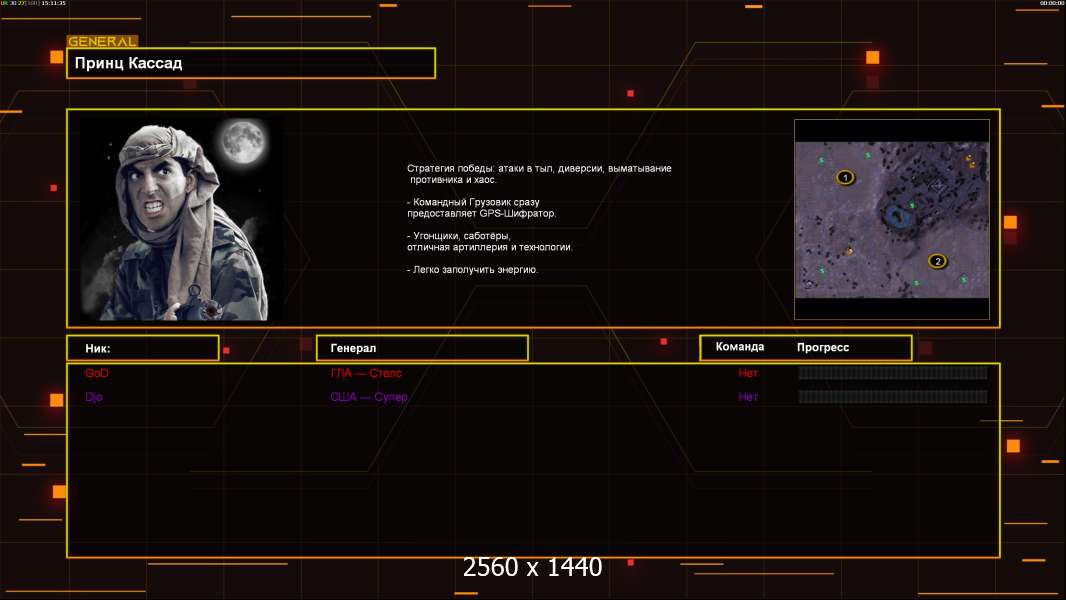Click the orange supply icon at minimap corner
The width and height of the screenshot is (1066, 600).
pos(971,161)
